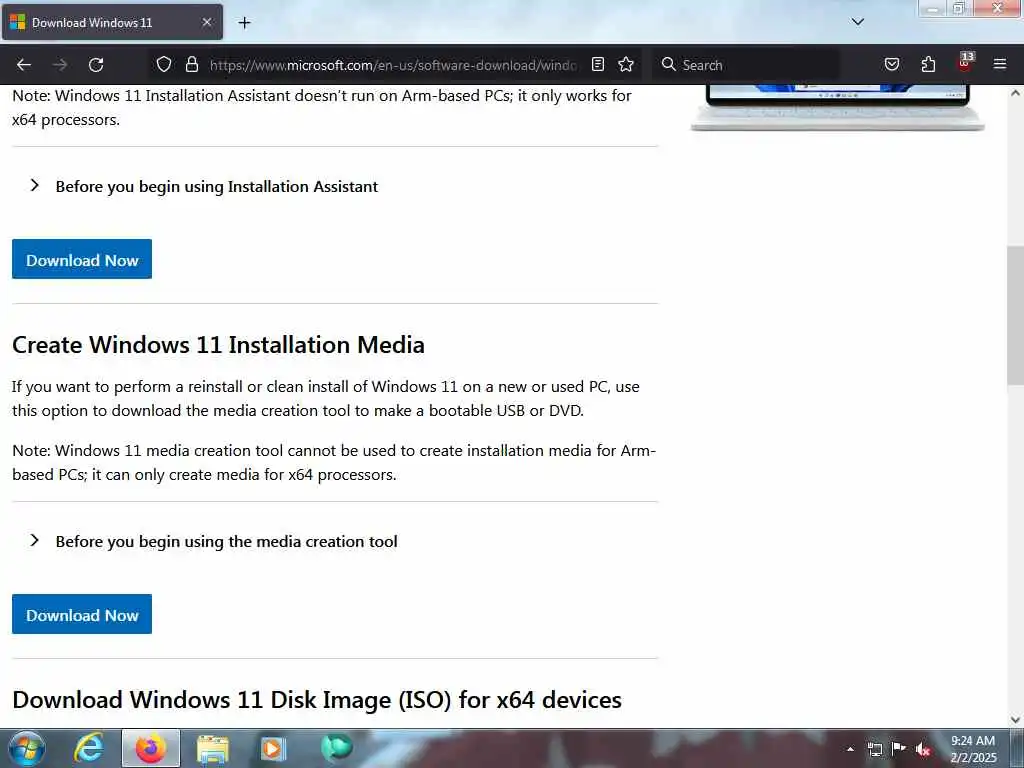Click the laptop image thumbnail
This screenshot has height=768, width=1024.
(838, 108)
